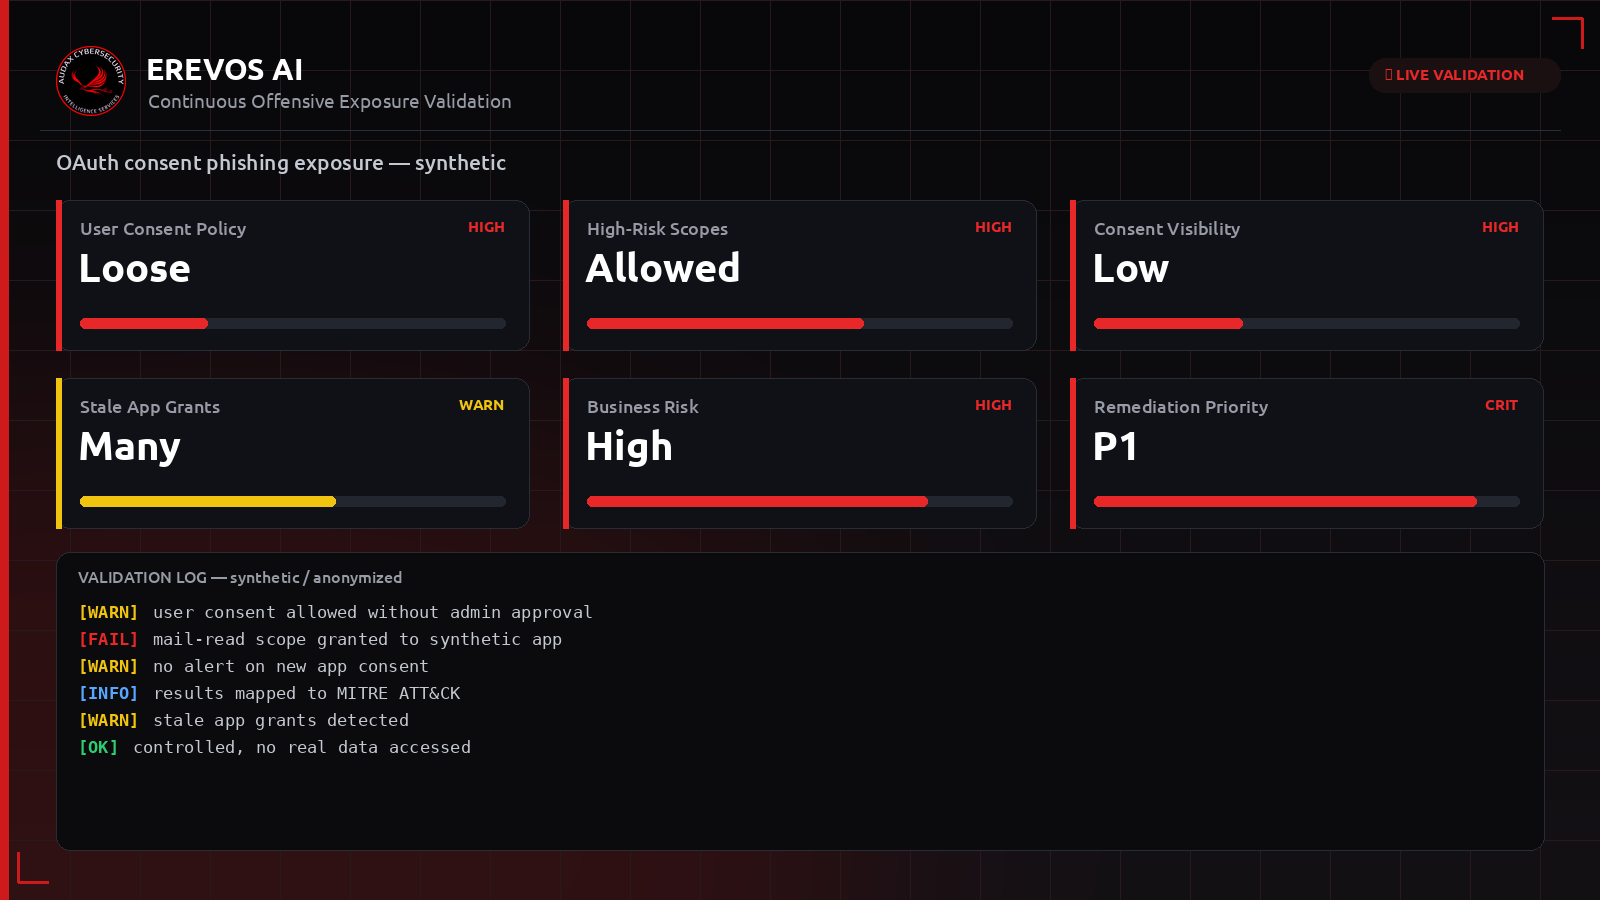Click the Low value text

click(x=1131, y=269)
